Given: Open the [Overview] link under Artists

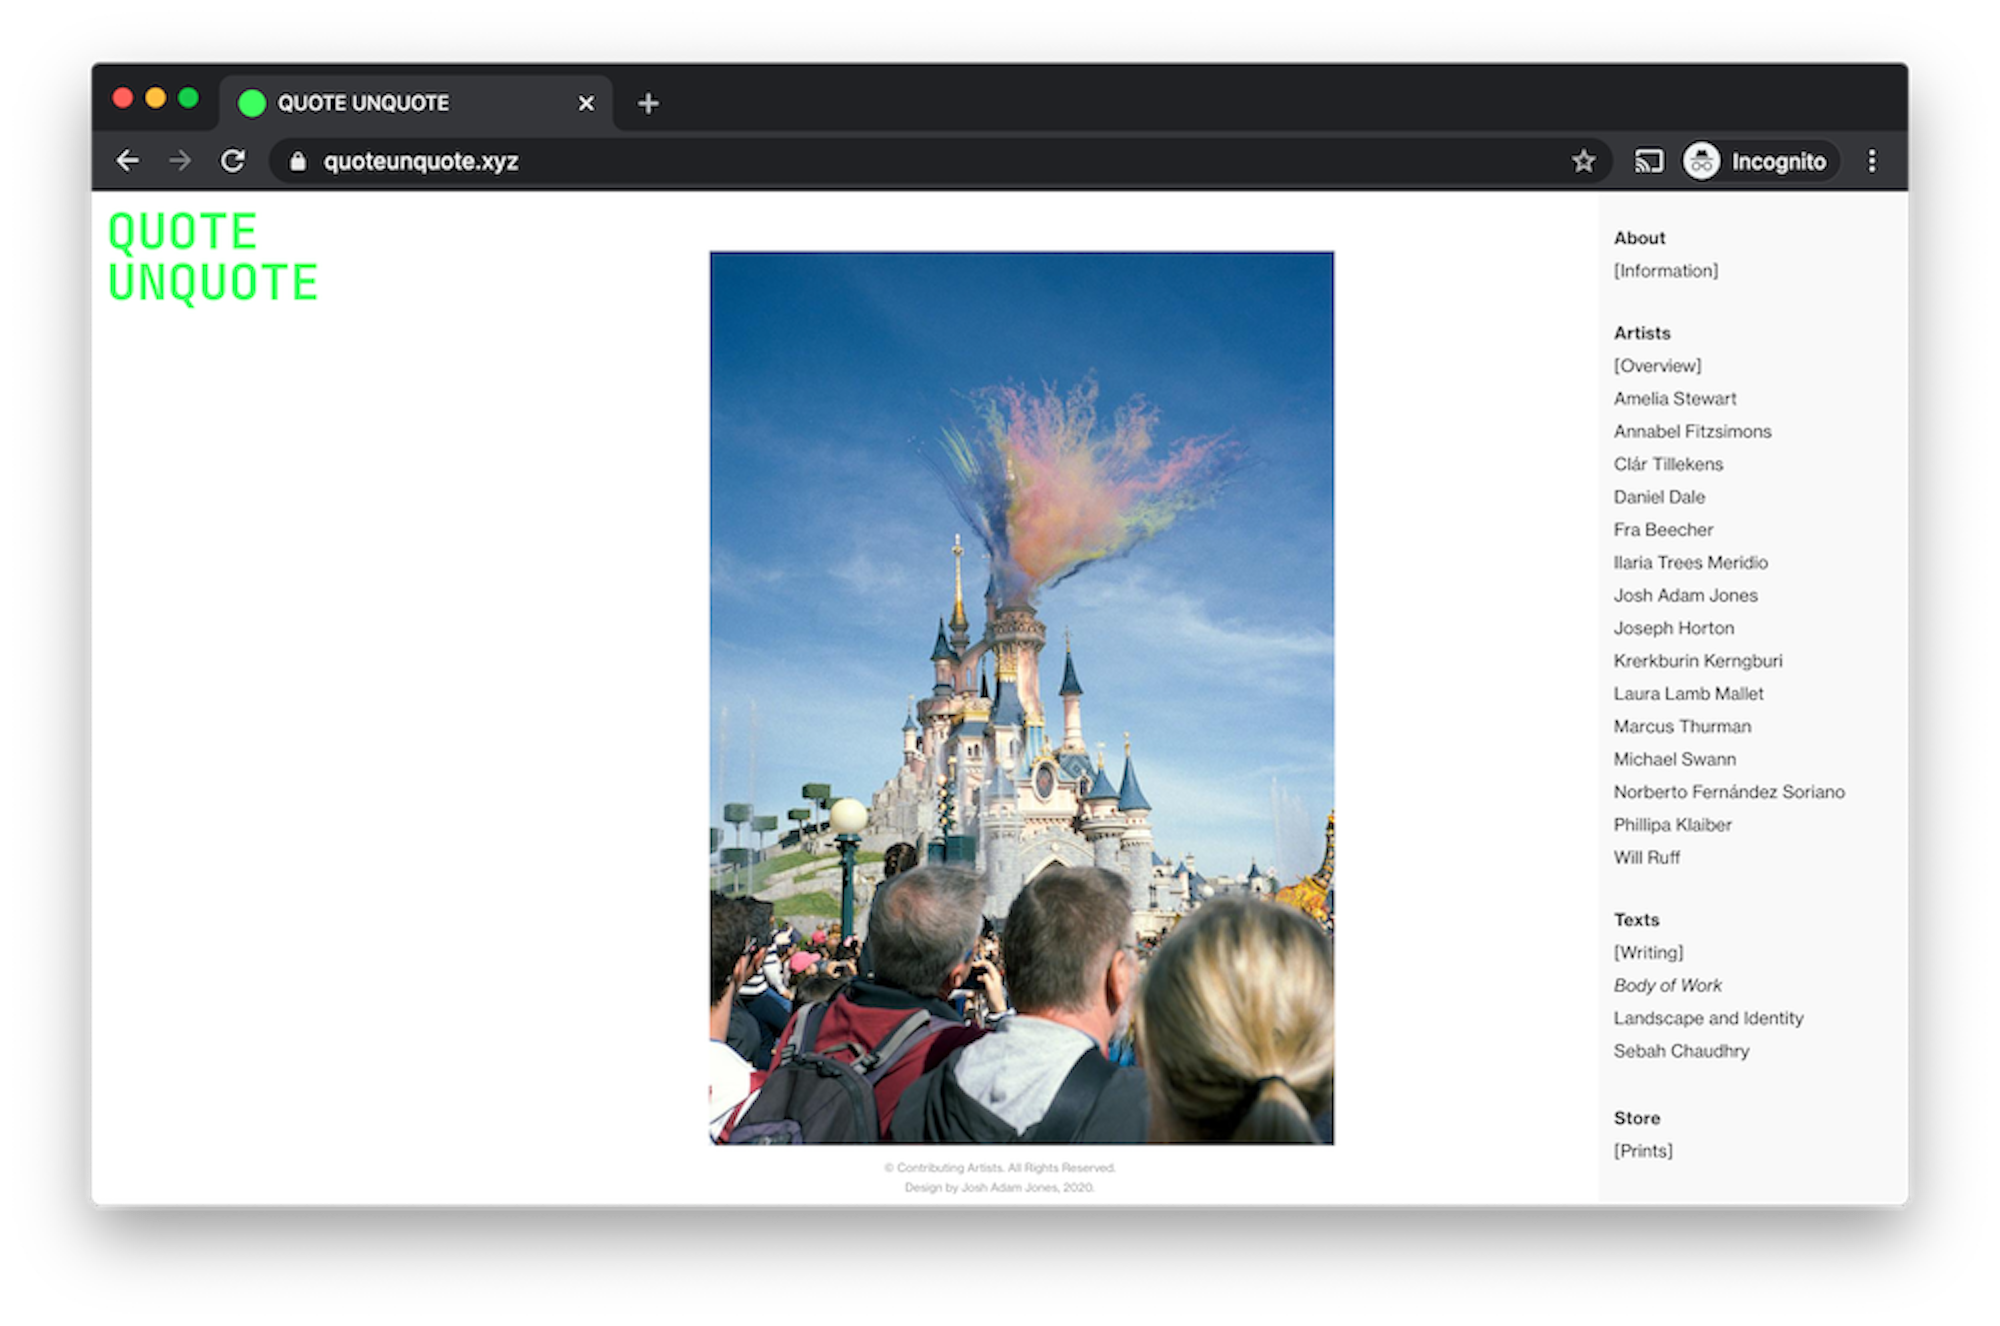Looking at the screenshot, I should 1657,366.
